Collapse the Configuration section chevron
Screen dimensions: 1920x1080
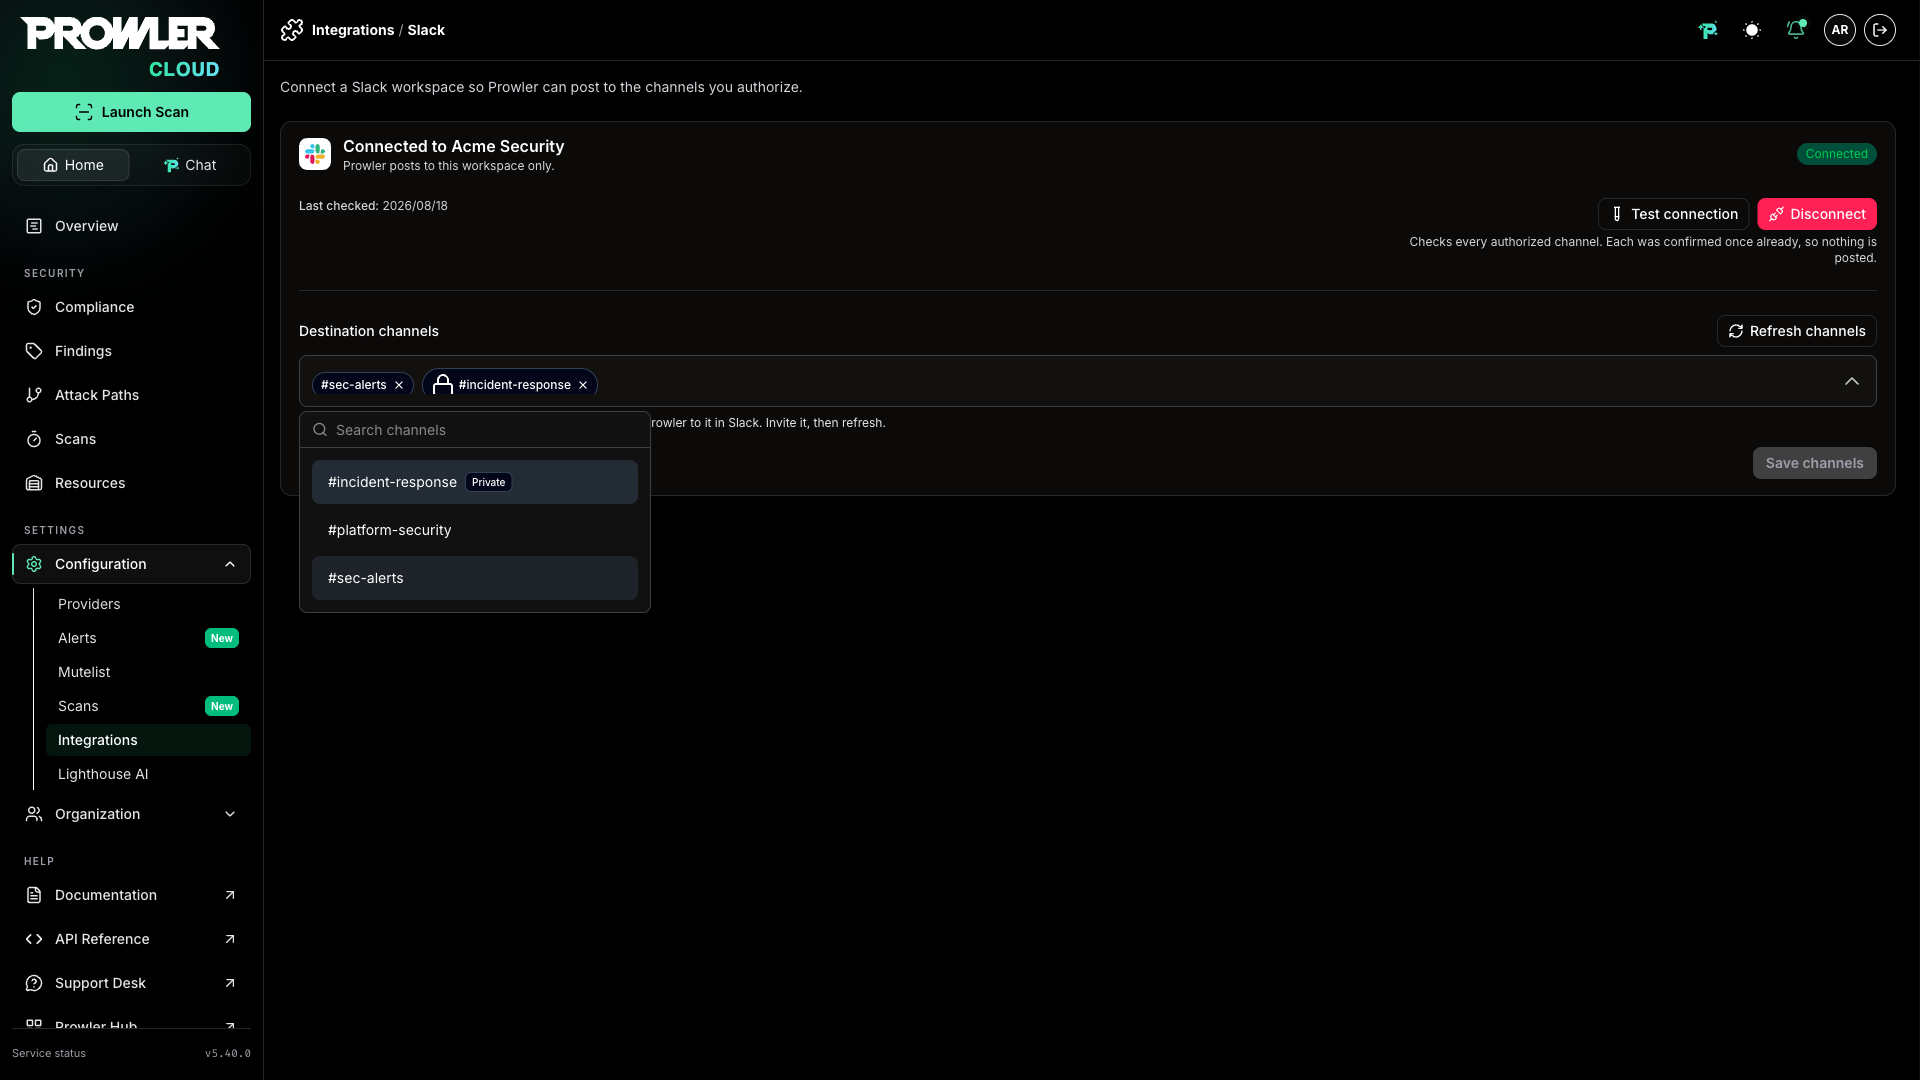pos(230,564)
